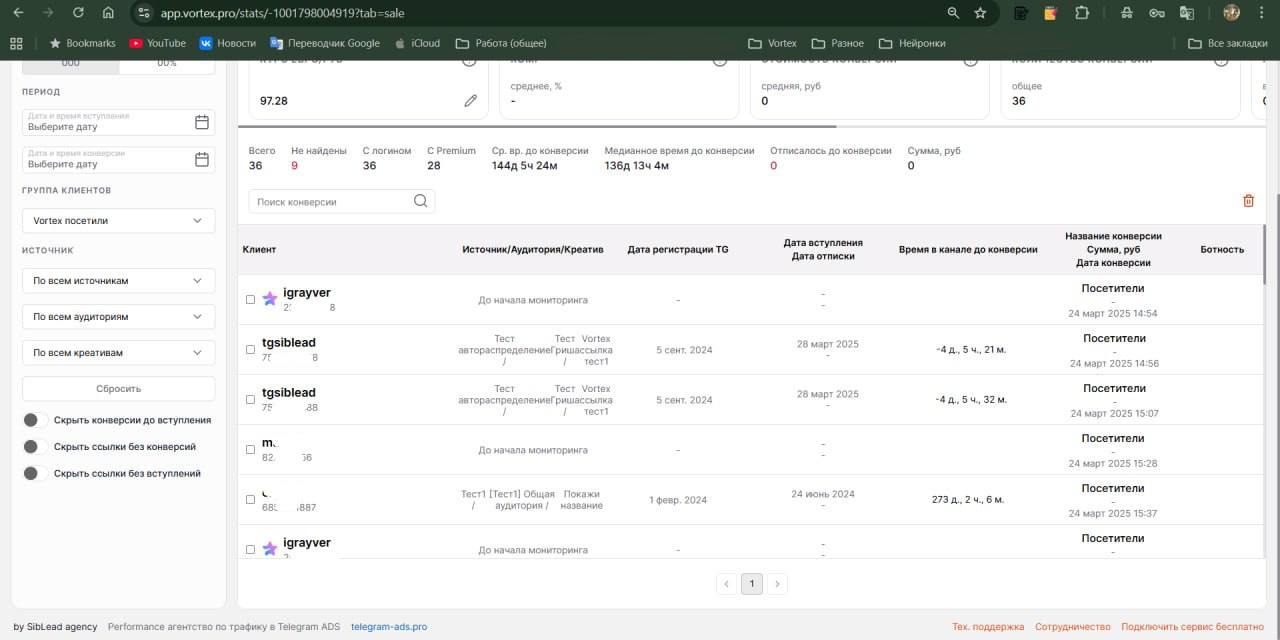The width and height of the screenshot is (1280, 640).
Task: Enable 'Скрыть ссылки без конверсий' switch
Action: (35, 447)
